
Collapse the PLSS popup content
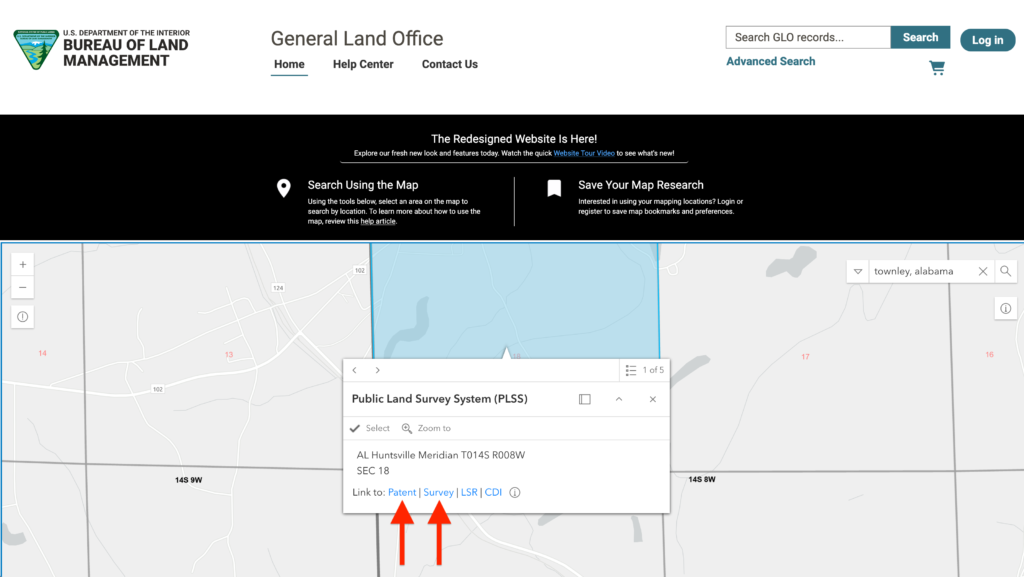coord(619,399)
